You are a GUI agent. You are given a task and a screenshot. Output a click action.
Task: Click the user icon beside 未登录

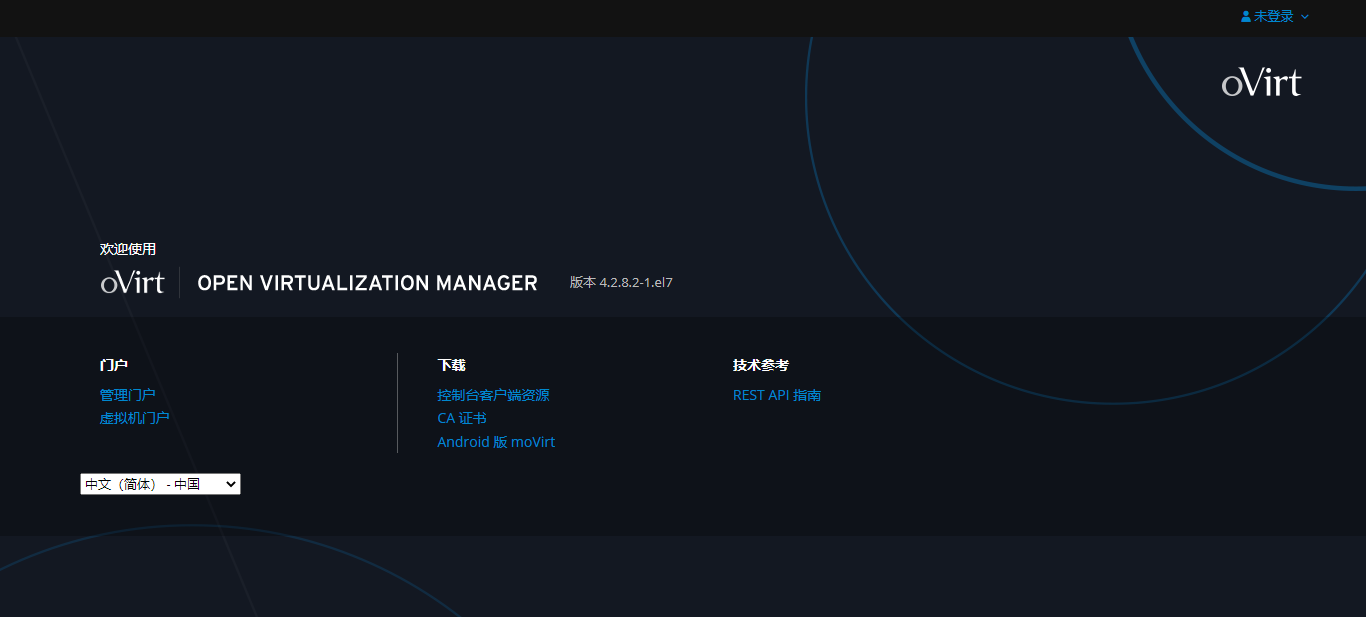pos(1246,17)
